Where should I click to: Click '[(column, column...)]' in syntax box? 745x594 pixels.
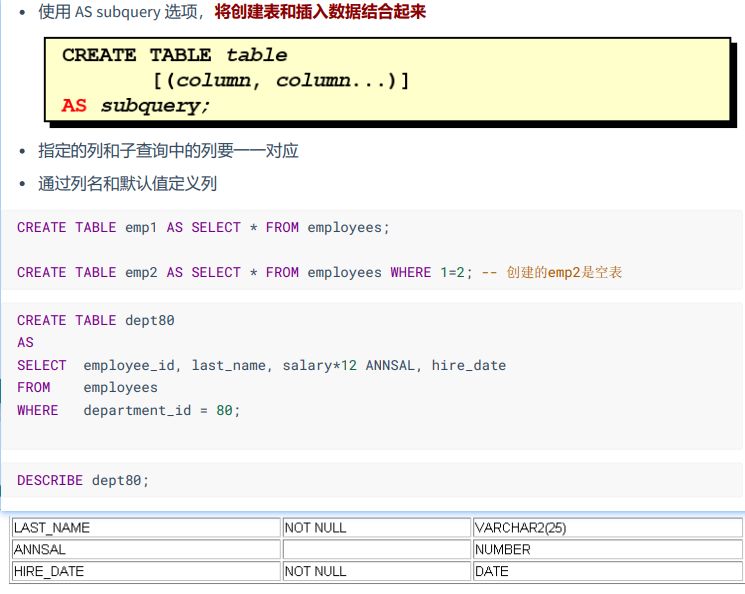click(281, 80)
